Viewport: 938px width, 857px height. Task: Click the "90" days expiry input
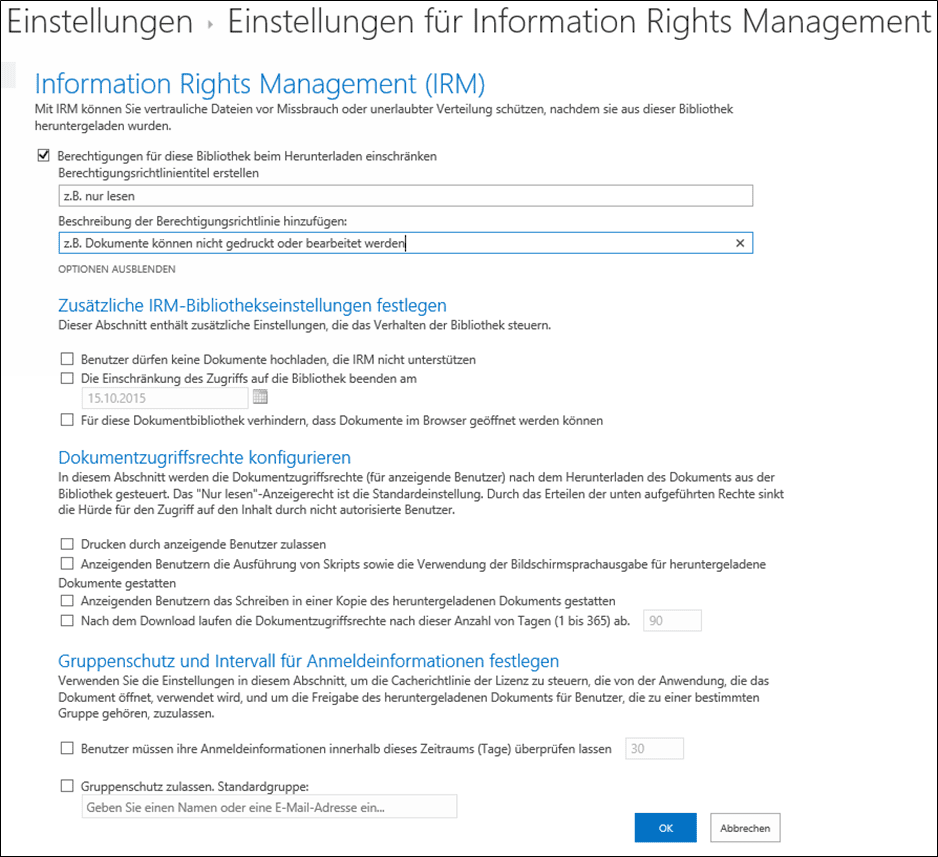point(672,620)
